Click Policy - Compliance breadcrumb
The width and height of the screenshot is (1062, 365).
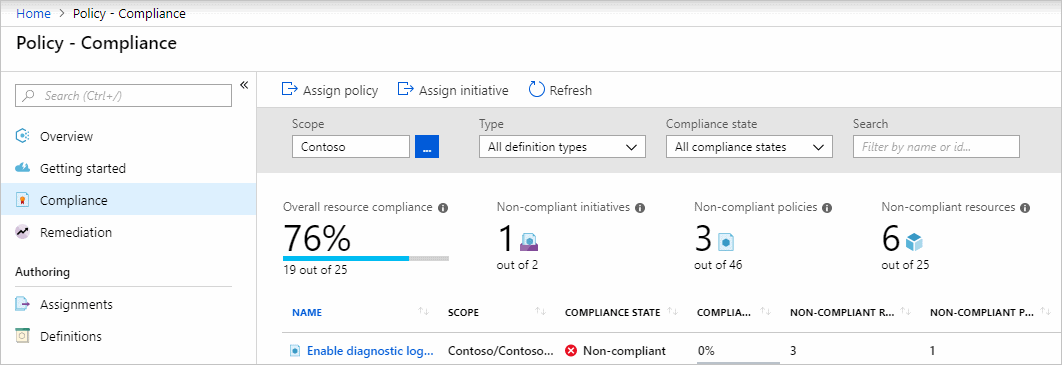(x=129, y=14)
